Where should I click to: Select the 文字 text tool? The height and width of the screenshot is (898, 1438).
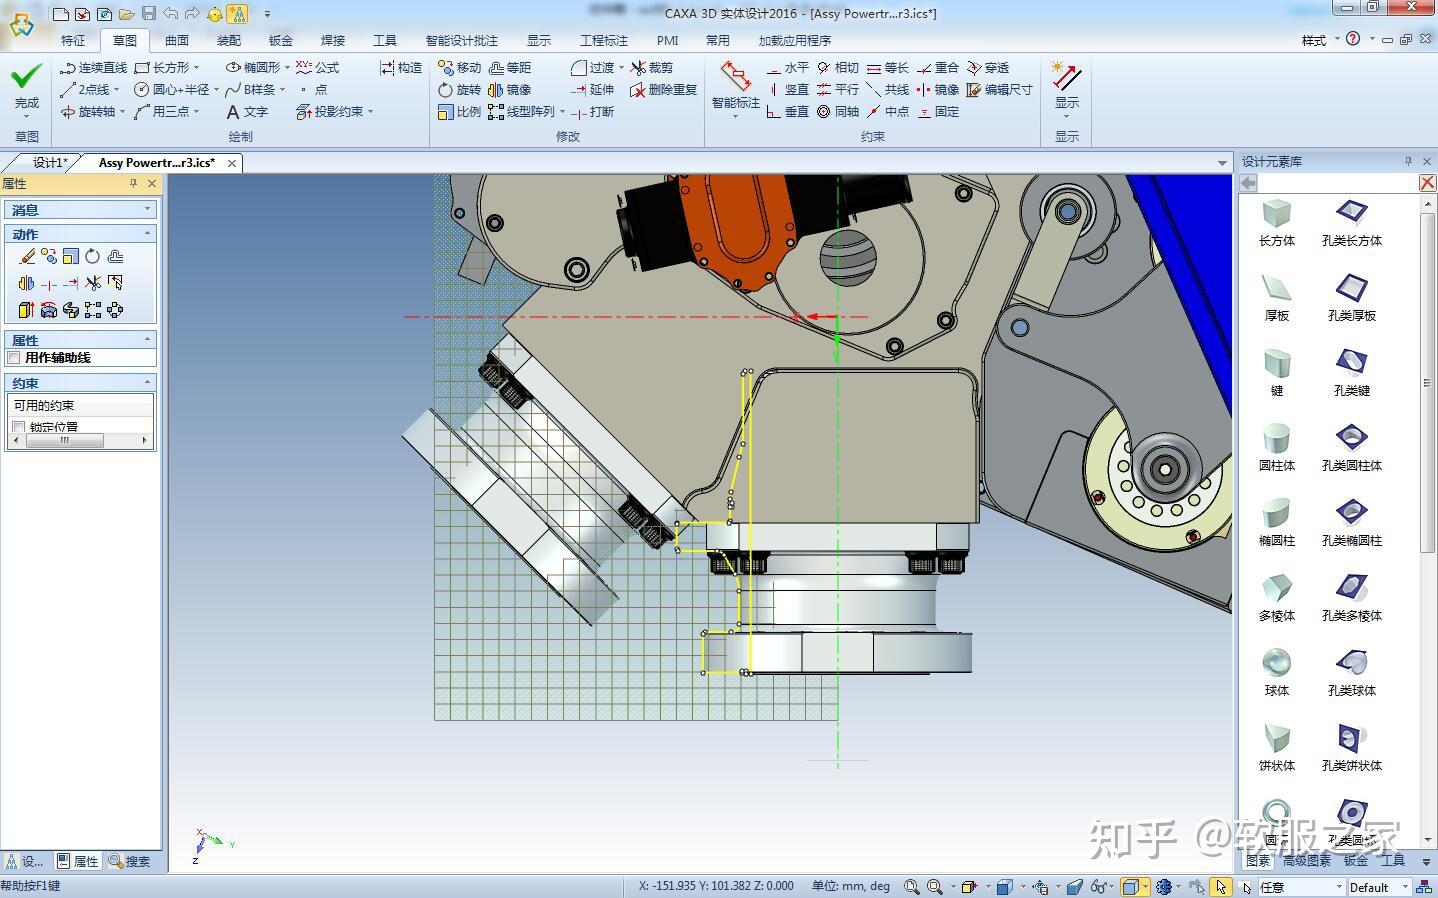coord(247,112)
